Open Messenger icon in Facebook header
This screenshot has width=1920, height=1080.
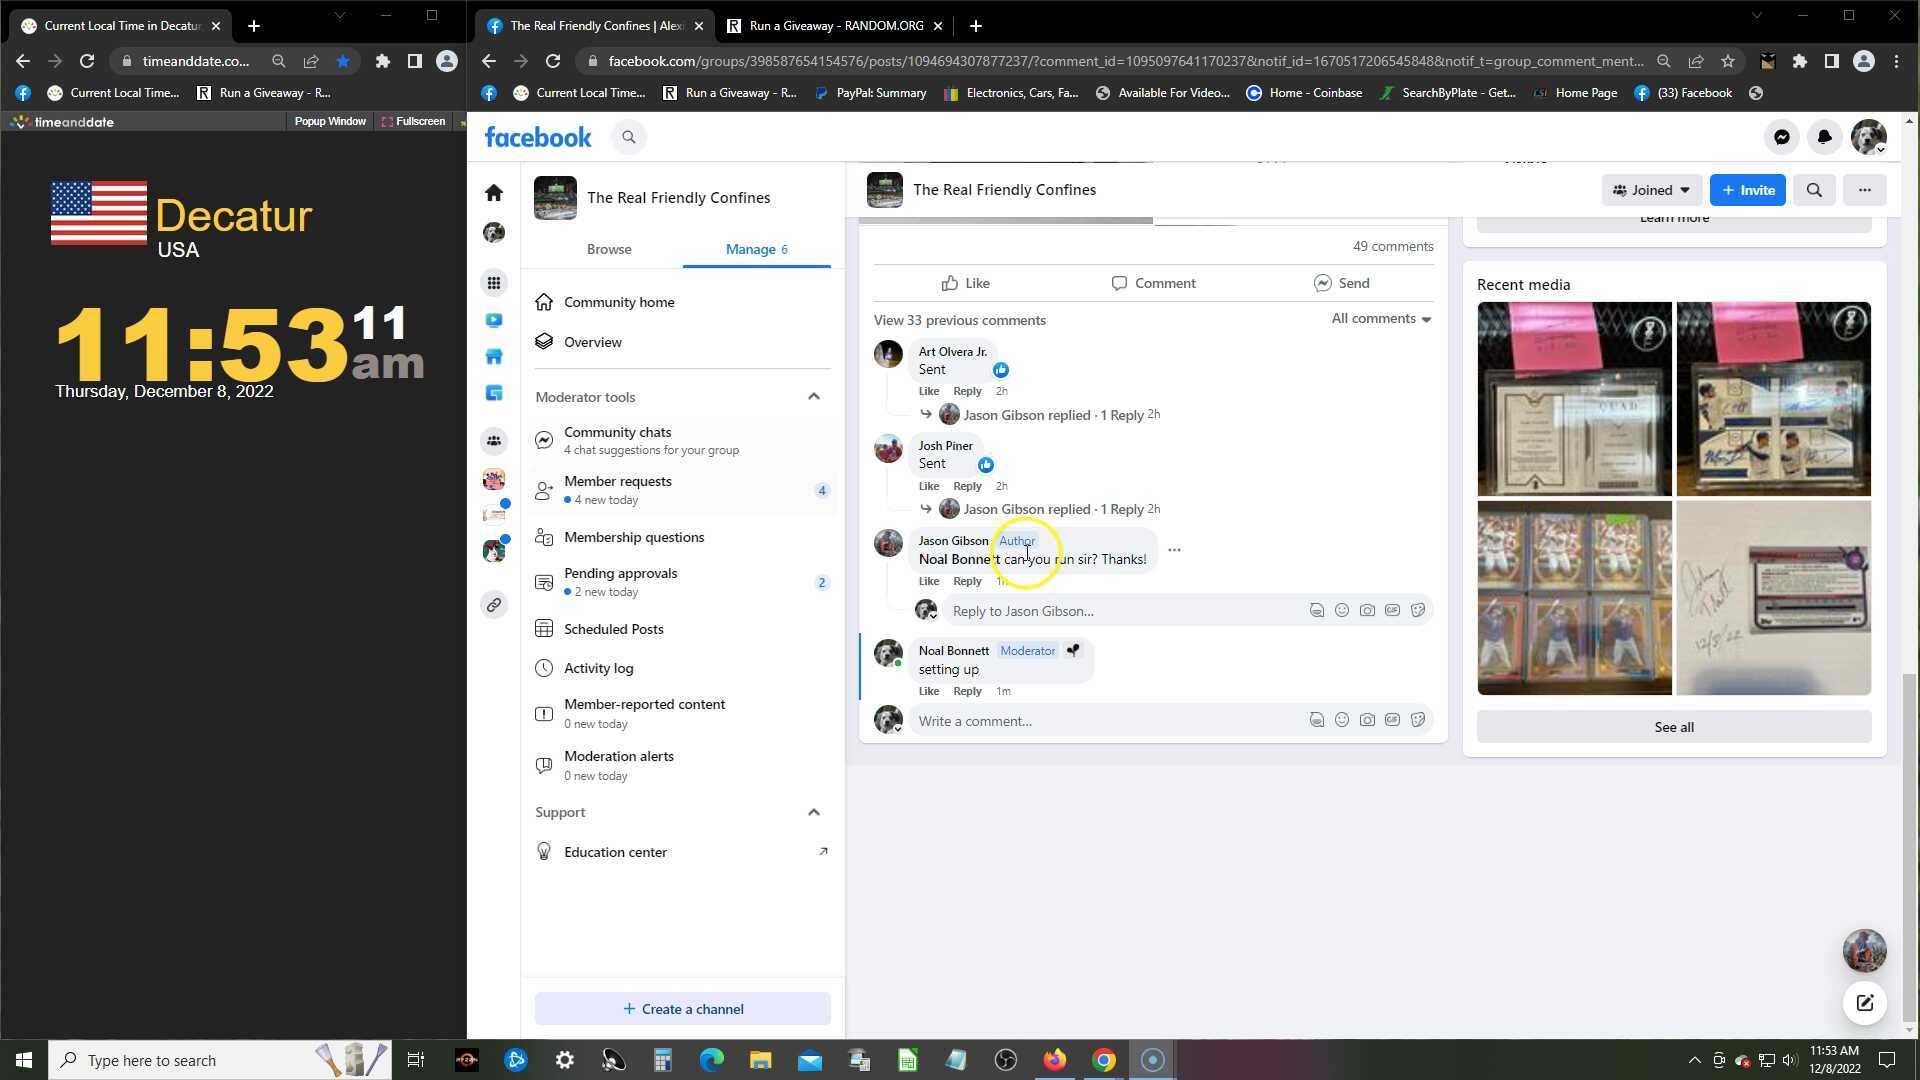(1781, 137)
